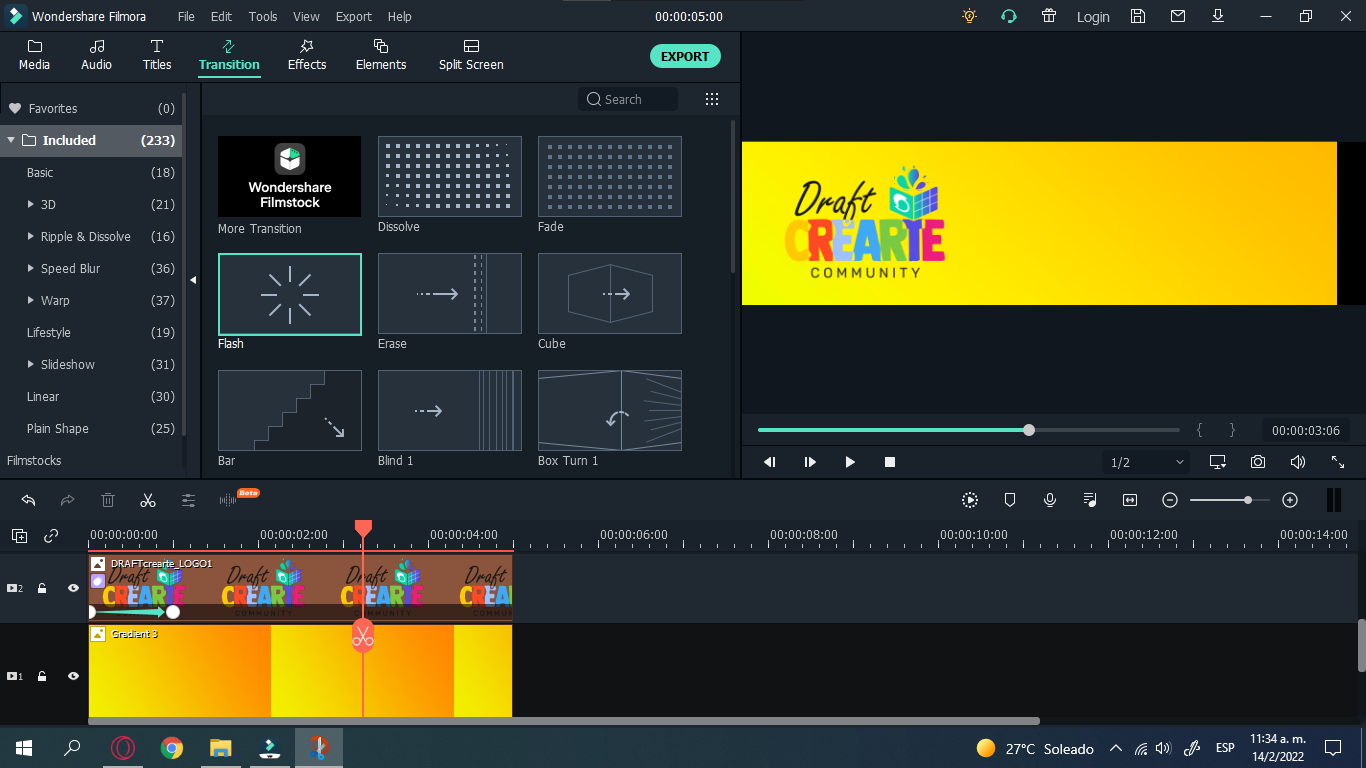Viewport: 1366px width, 768px height.
Task: Select the split scissors tool in toolbar
Action: [x=148, y=500]
